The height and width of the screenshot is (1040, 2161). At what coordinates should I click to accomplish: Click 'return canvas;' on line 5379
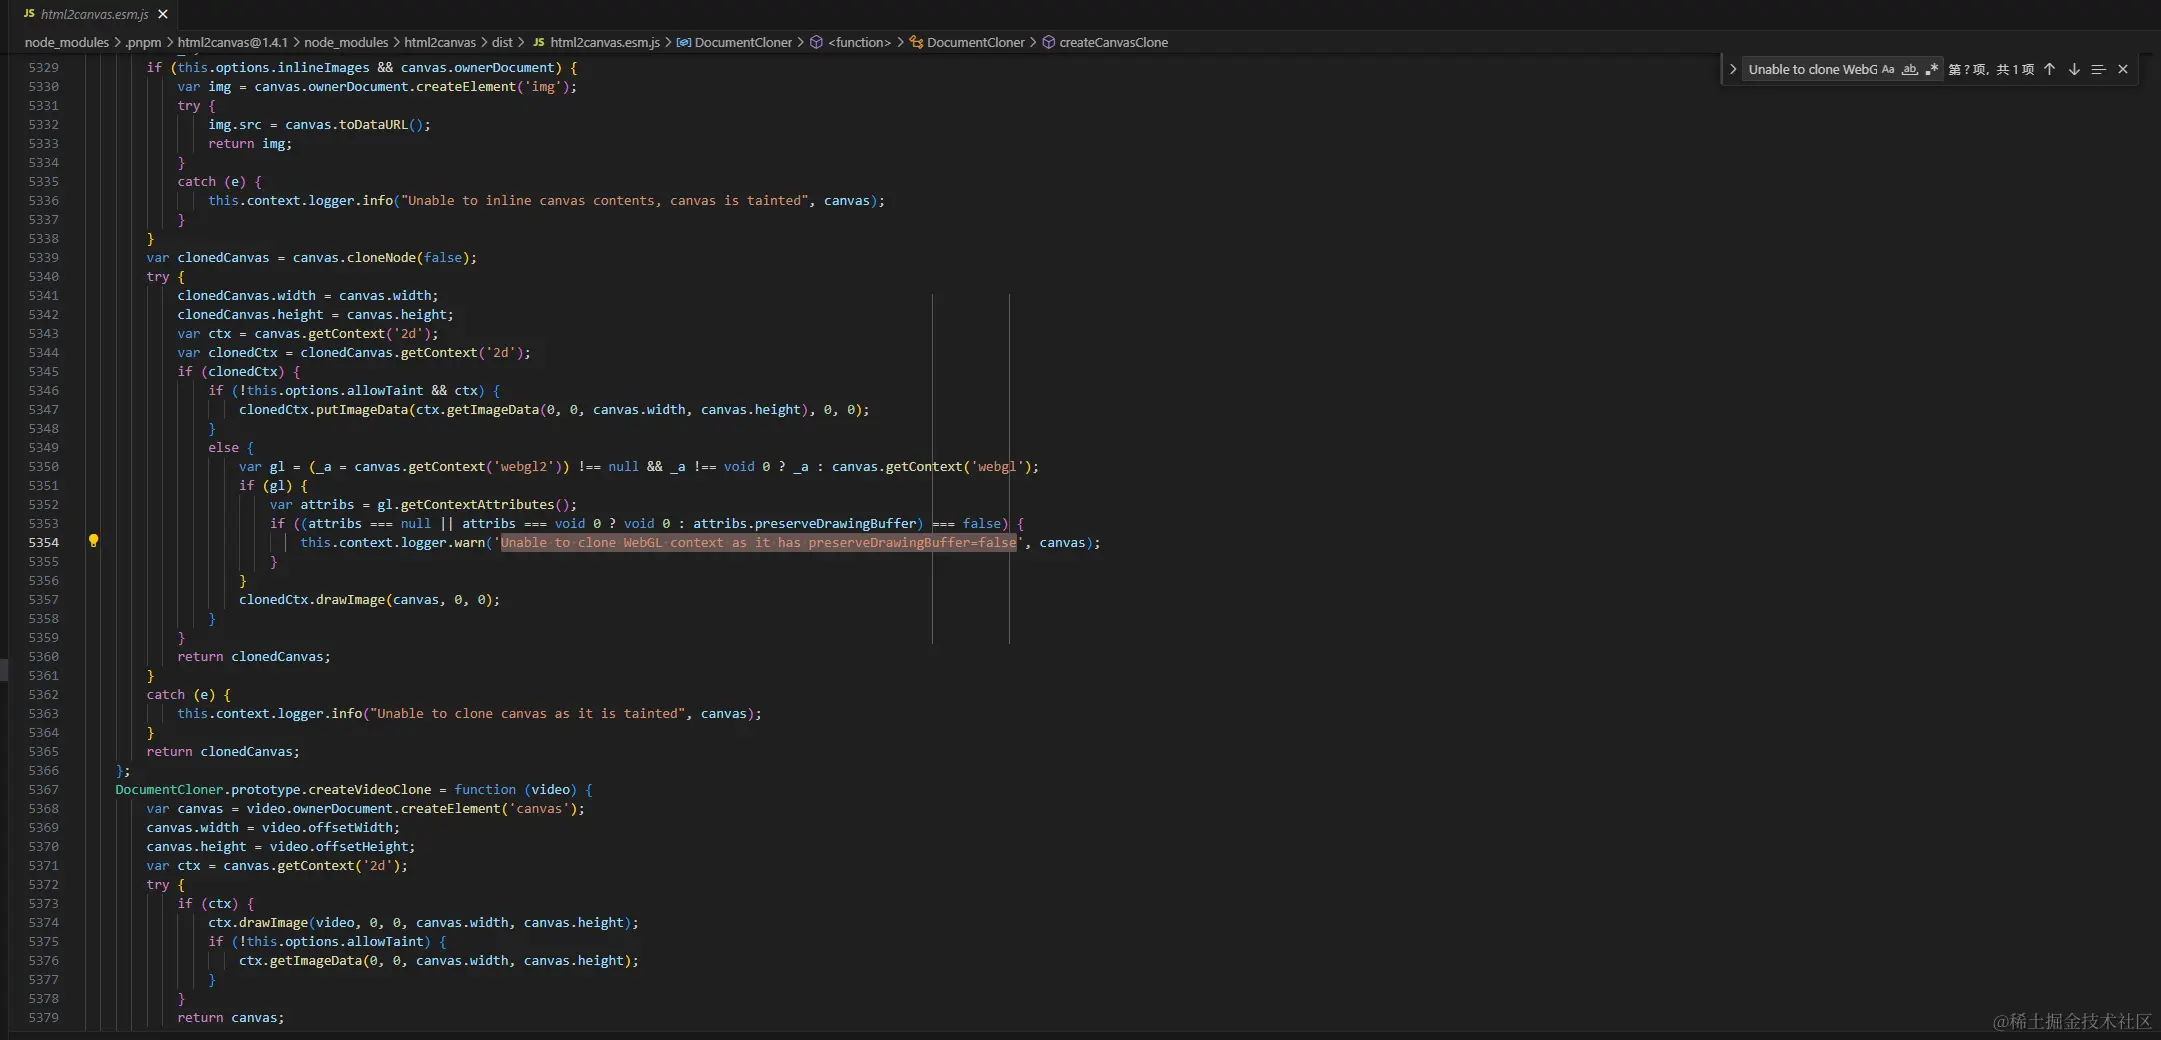[x=231, y=1017]
